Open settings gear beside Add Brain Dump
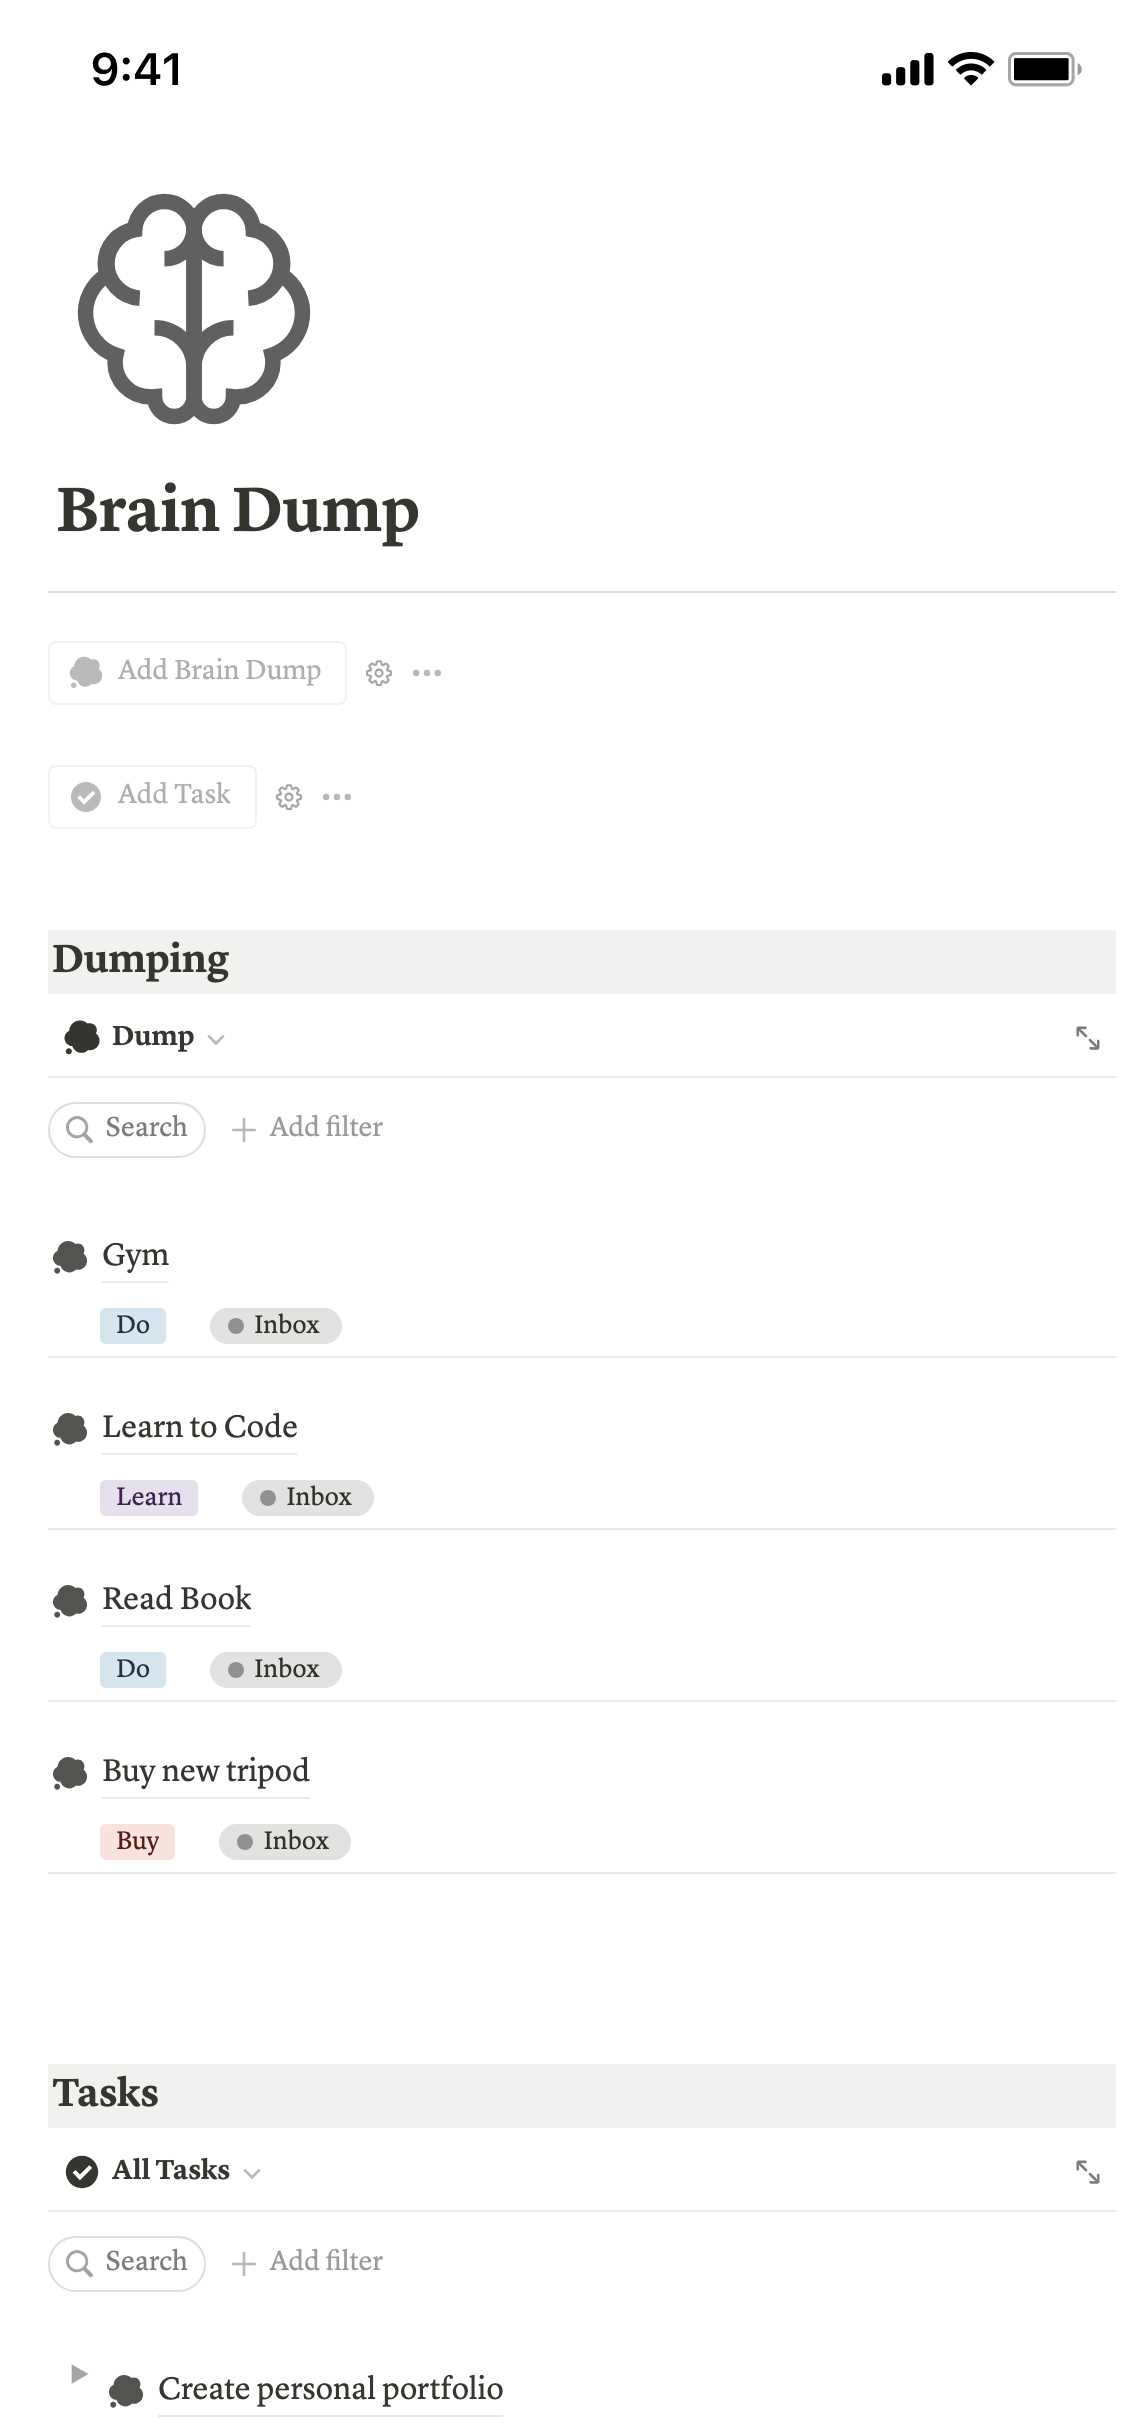 tap(378, 673)
